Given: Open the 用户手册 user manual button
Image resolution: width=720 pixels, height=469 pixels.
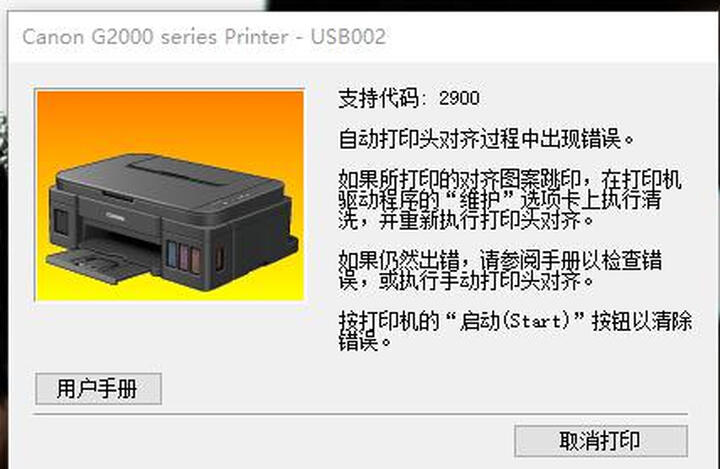Looking at the screenshot, I should click(98, 389).
